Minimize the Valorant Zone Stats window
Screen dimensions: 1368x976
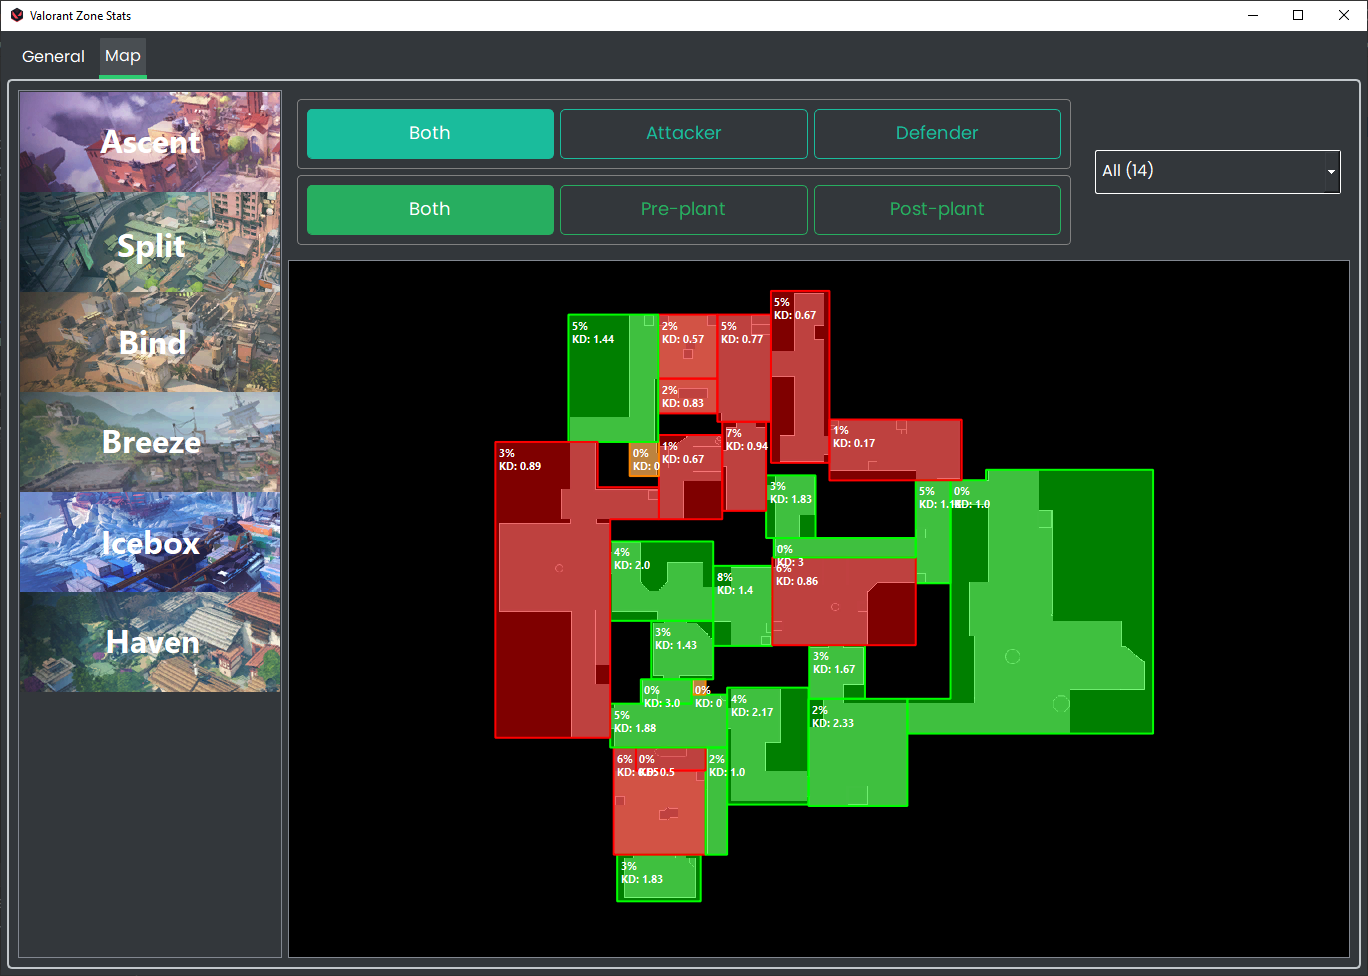pyautogui.click(x=1253, y=15)
